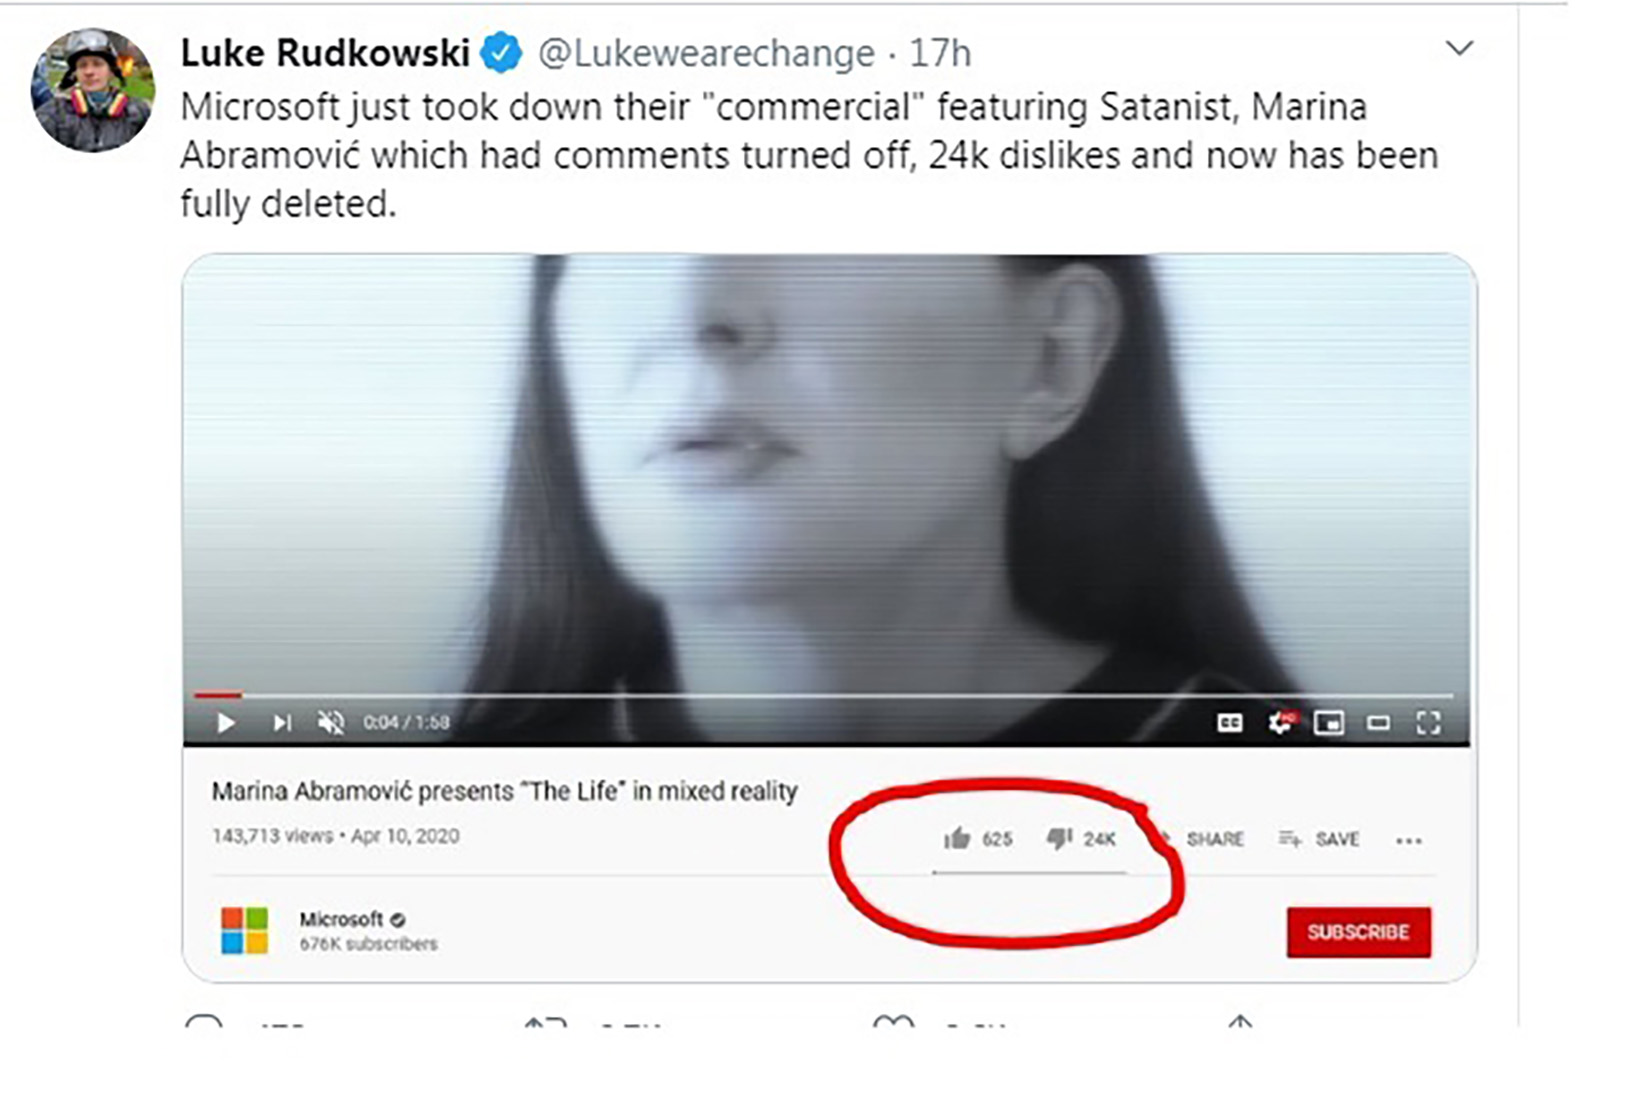The height and width of the screenshot is (1099, 1650).
Task: Skip to the next video
Action: pyautogui.click(x=282, y=723)
